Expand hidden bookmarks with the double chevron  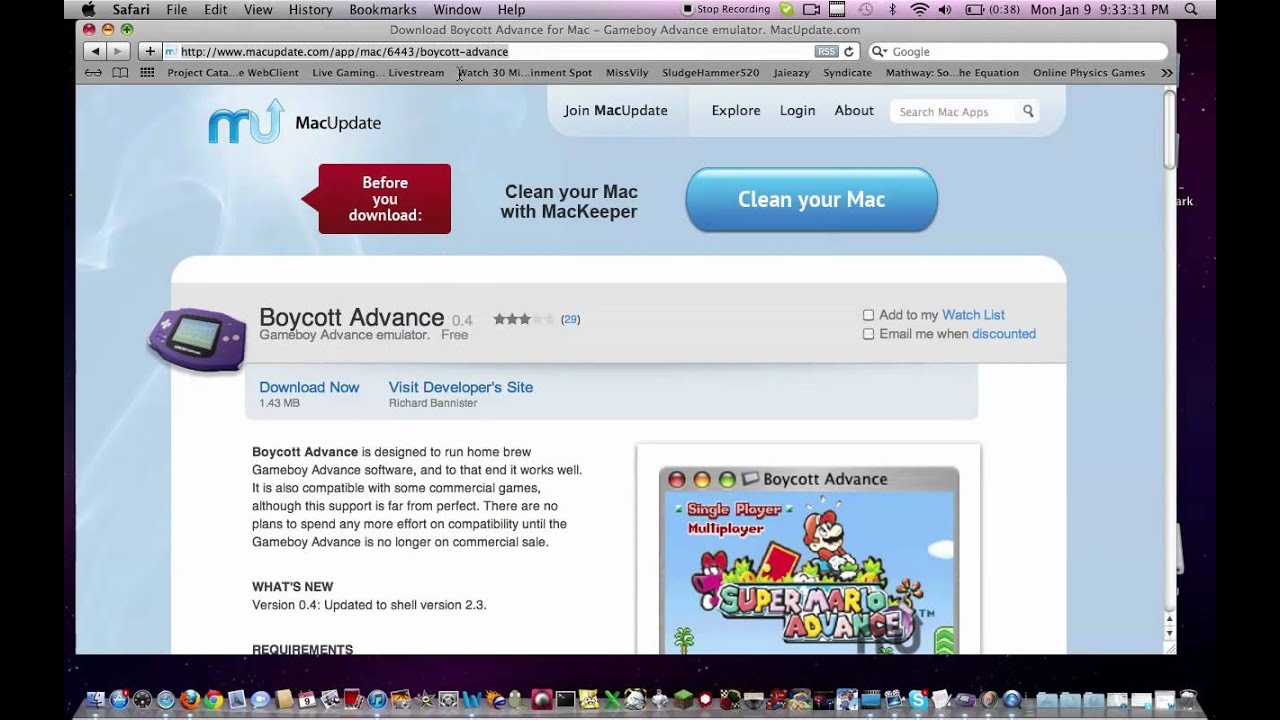tap(1166, 73)
